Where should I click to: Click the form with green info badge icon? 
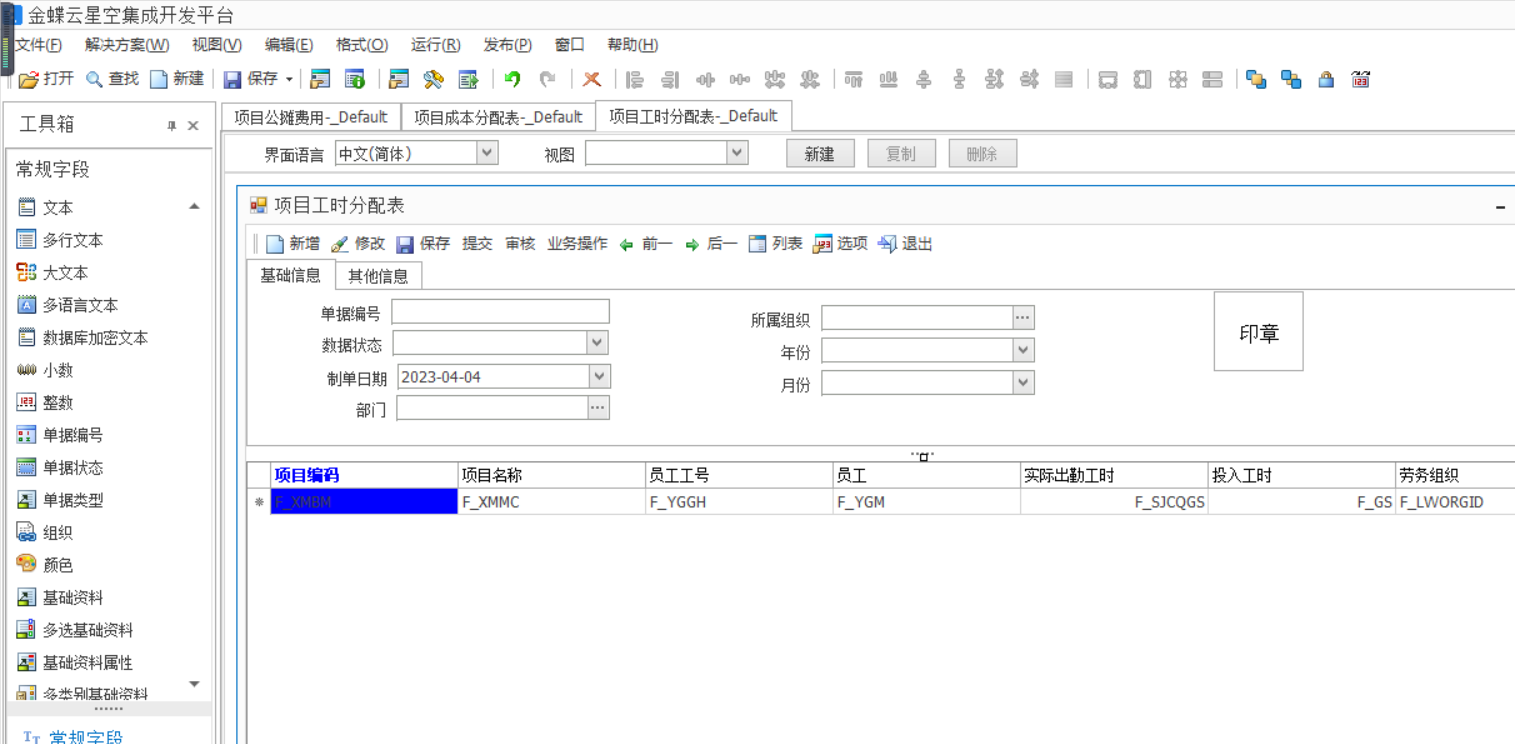pyautogui.click(x=355, y=79)
